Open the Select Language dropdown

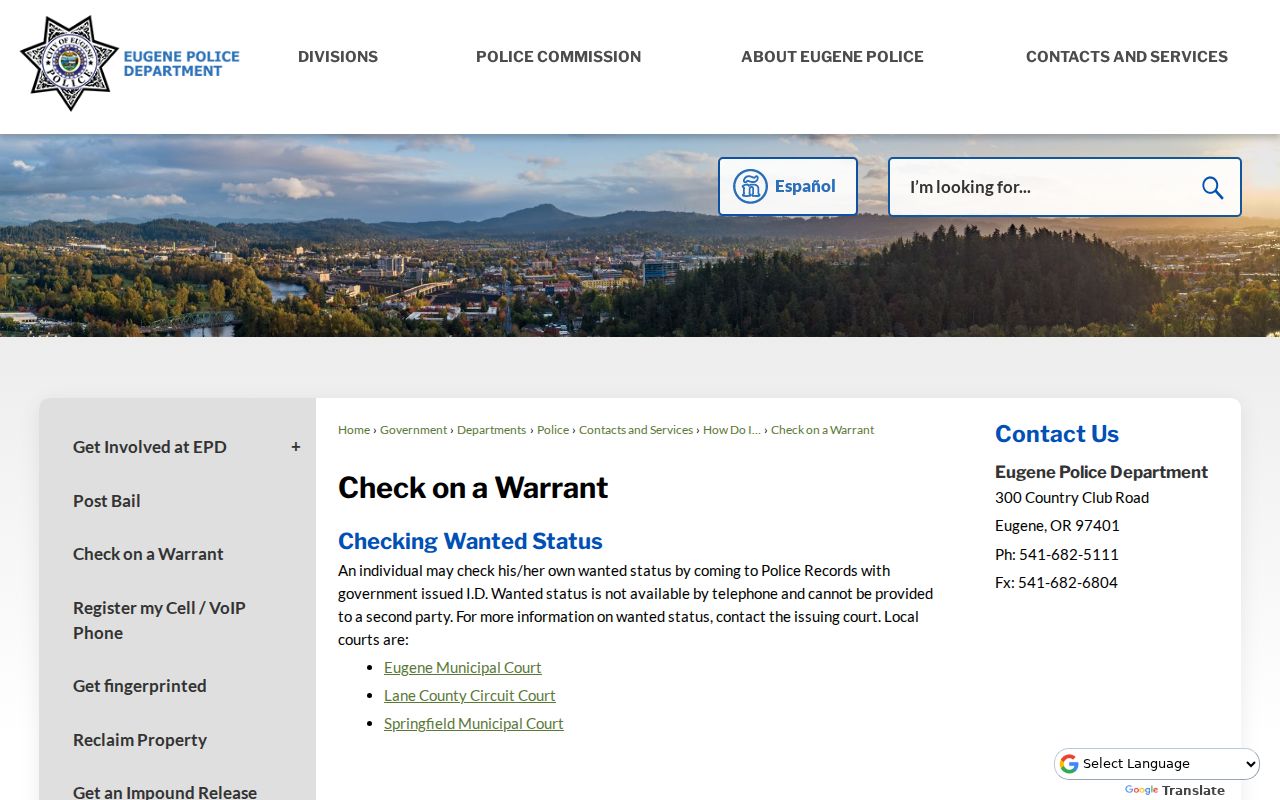1157,764
